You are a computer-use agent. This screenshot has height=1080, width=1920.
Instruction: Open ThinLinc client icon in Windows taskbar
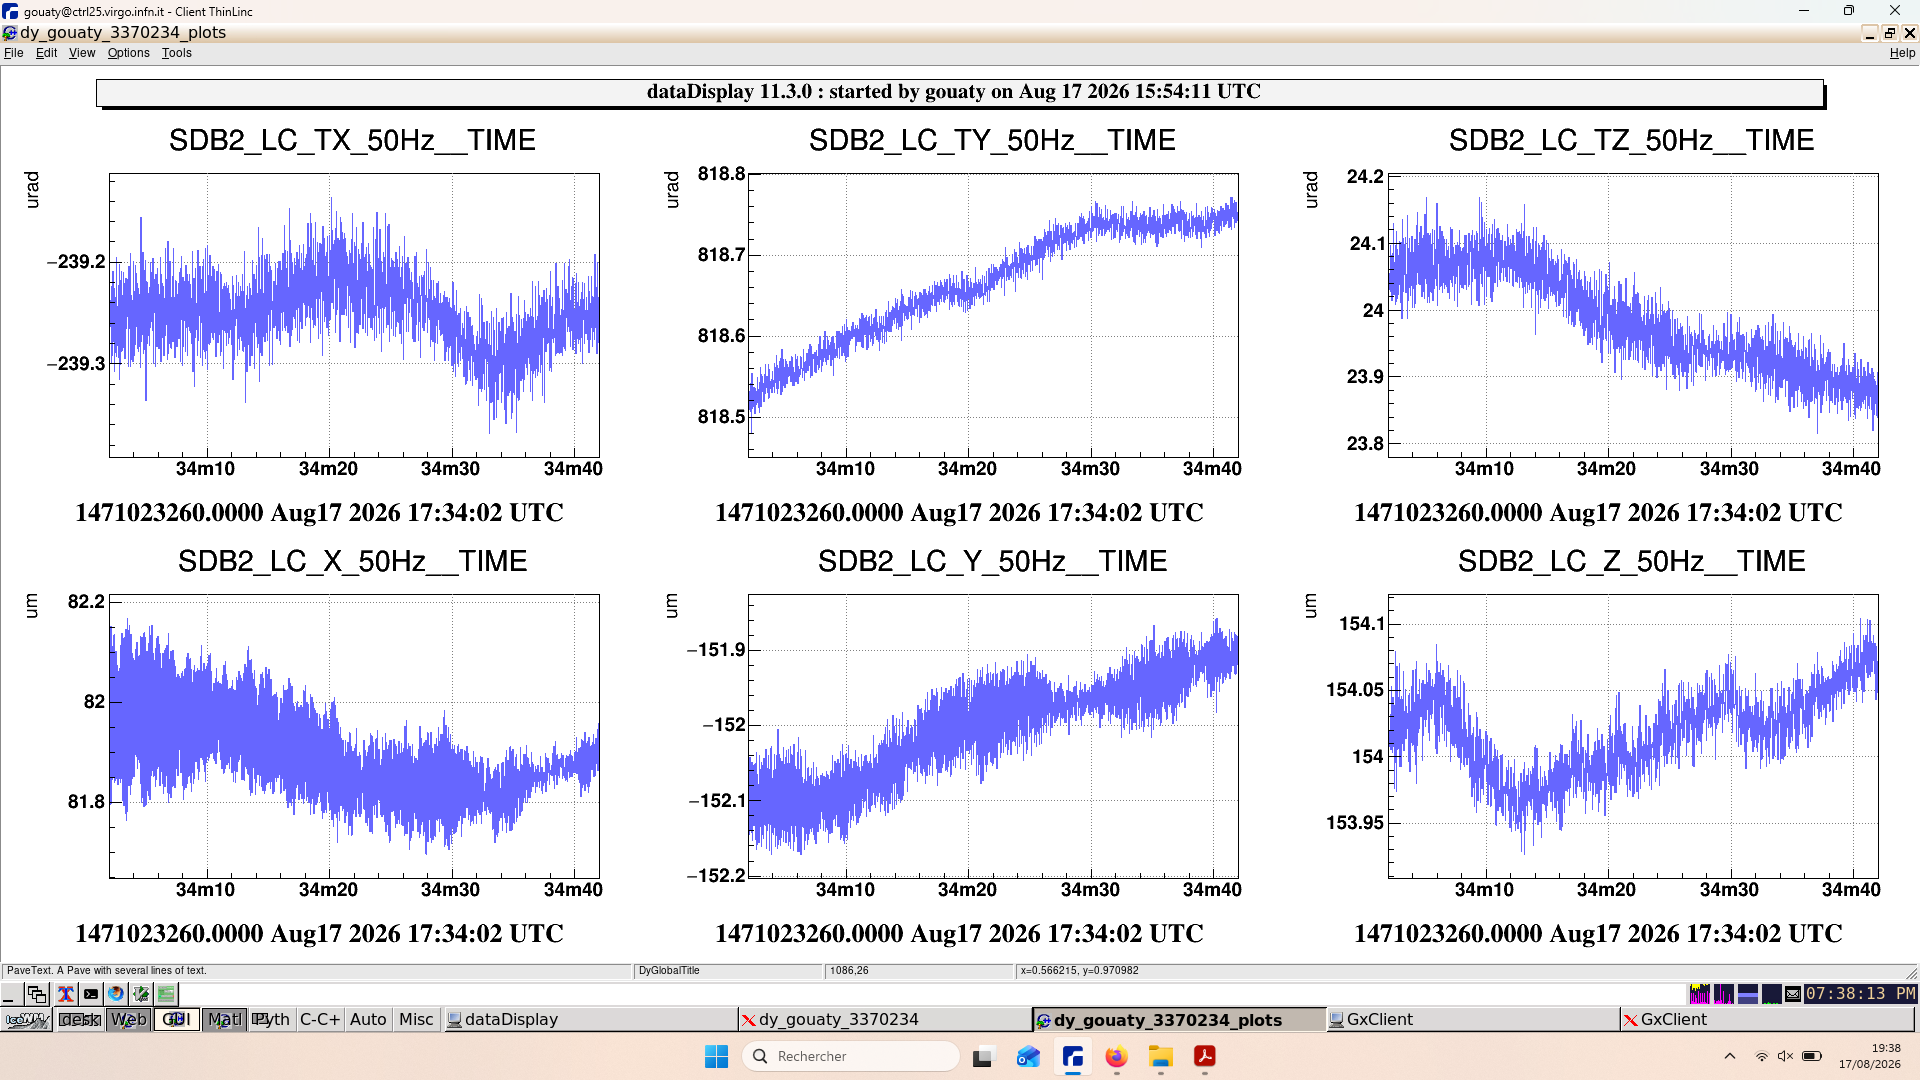(x=1073, y=1057)
